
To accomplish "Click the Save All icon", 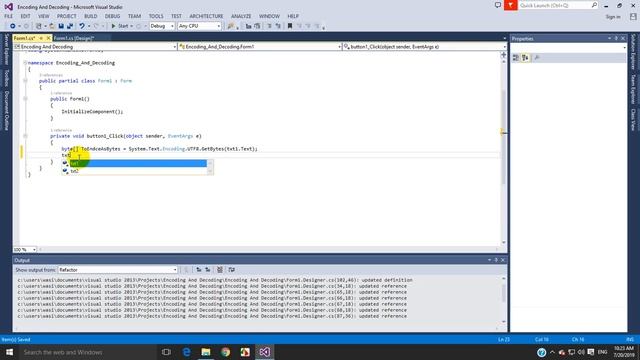I will coord(70,26).
